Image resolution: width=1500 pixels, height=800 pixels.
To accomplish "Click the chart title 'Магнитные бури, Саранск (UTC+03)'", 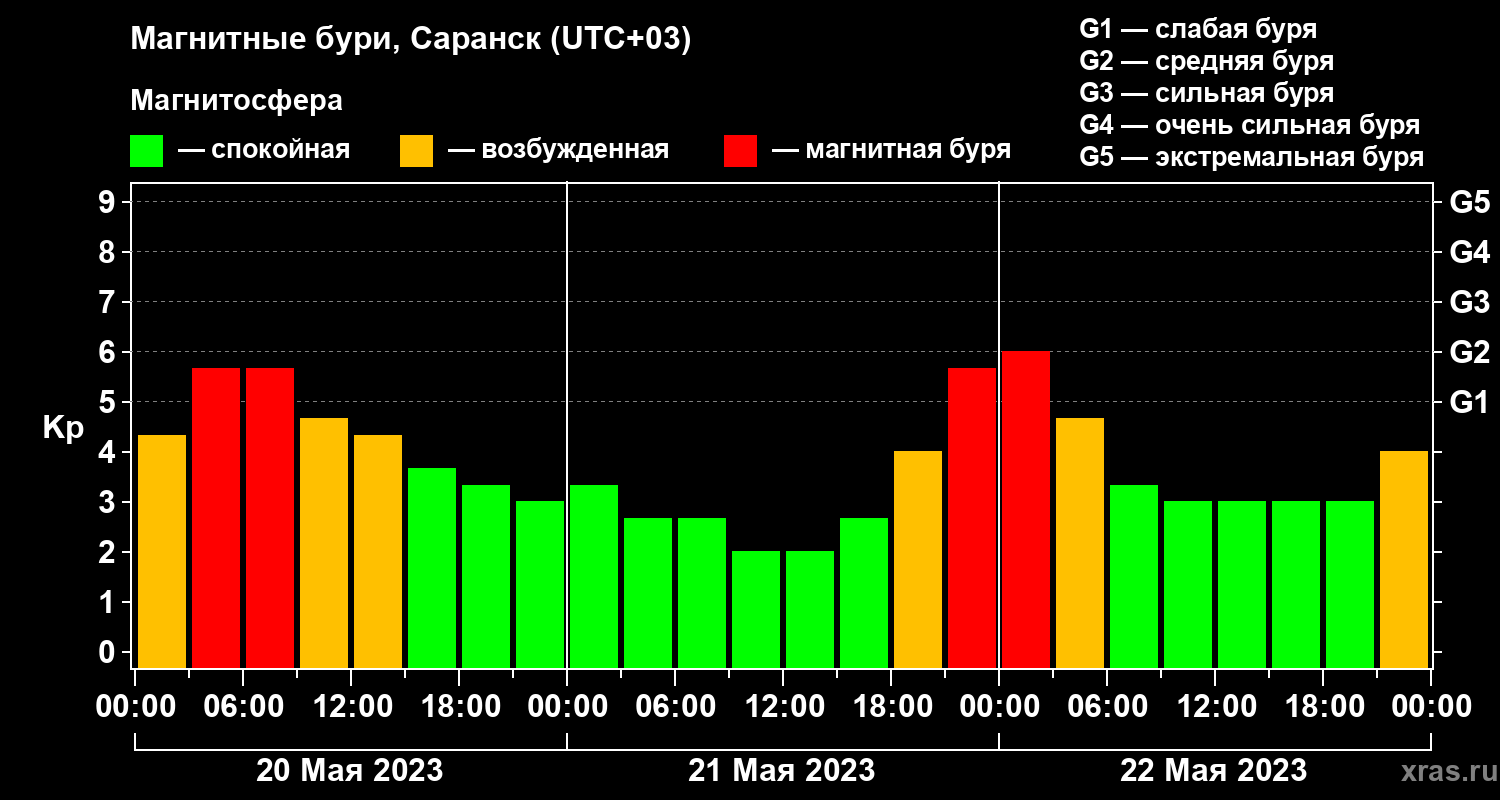I will point(411,41).
